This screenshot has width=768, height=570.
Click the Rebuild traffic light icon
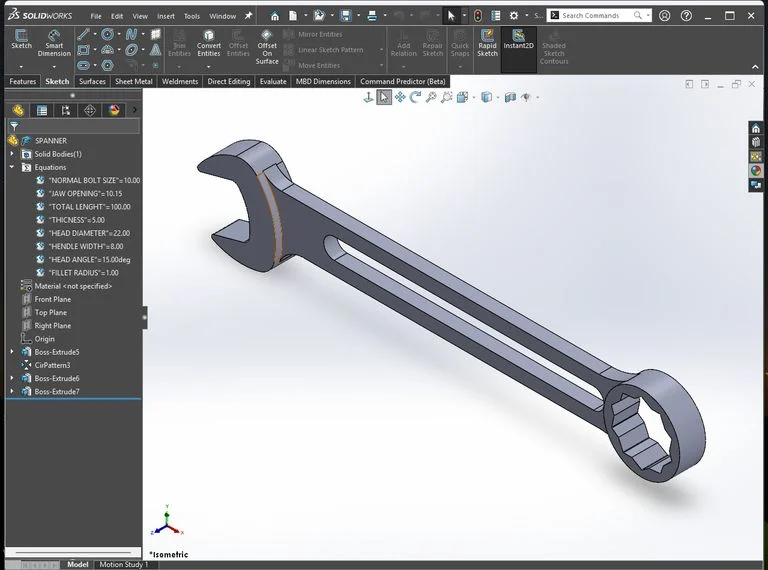(x=478, y=16)
